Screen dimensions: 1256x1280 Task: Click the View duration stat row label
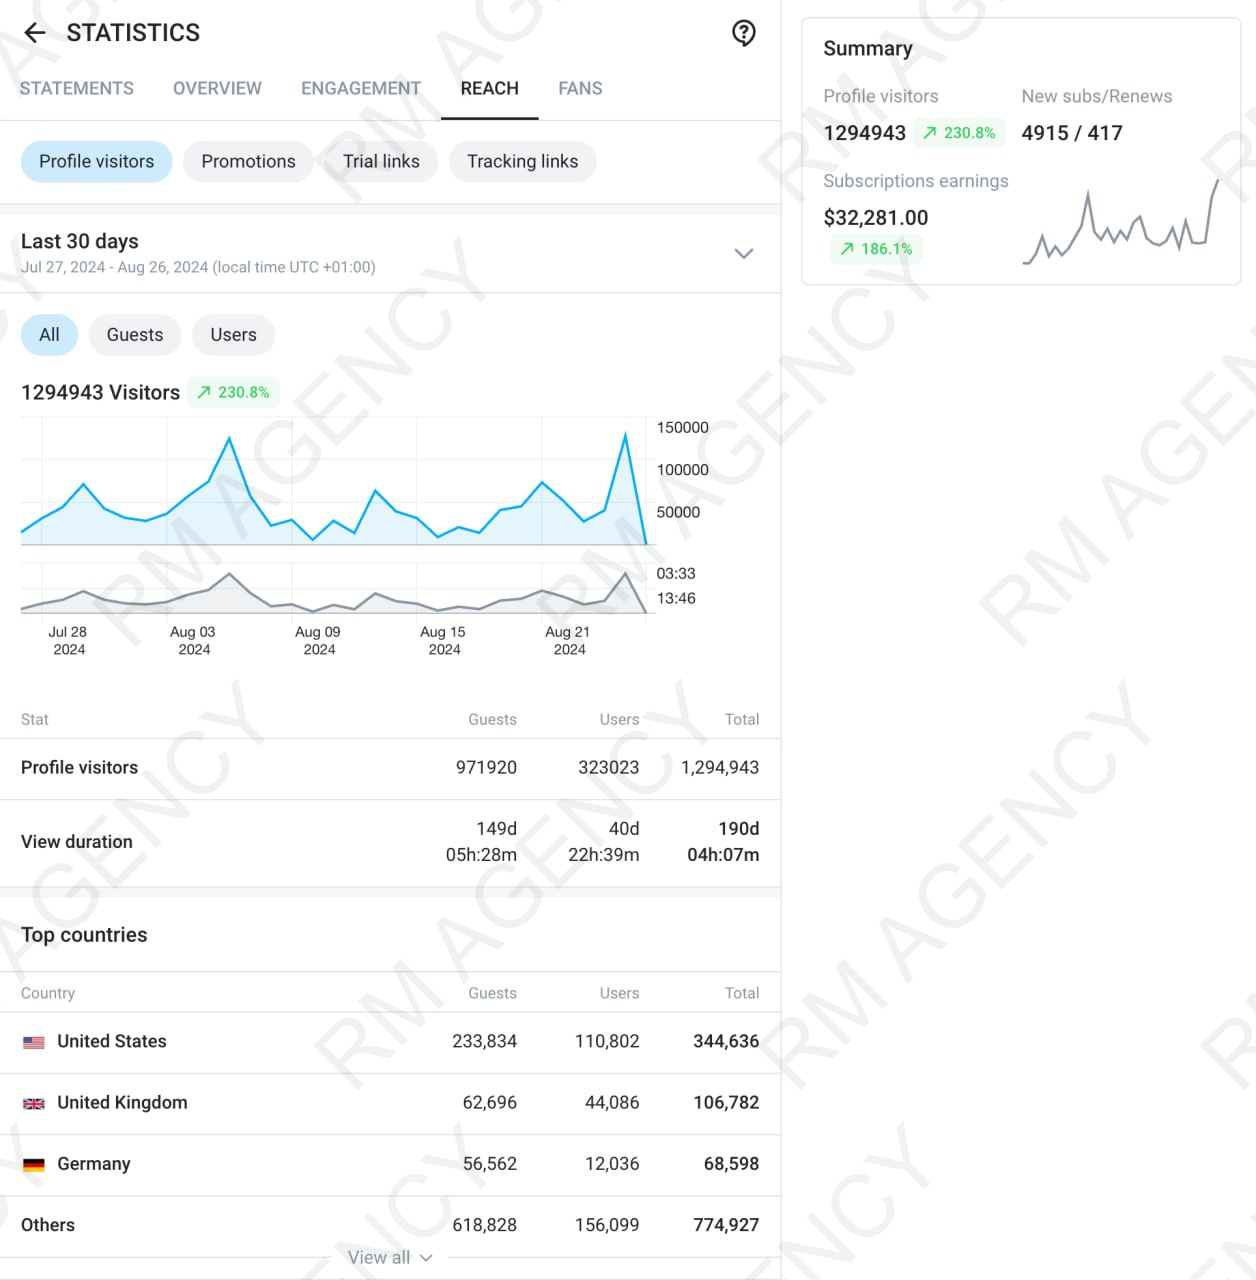pos(77,841)
